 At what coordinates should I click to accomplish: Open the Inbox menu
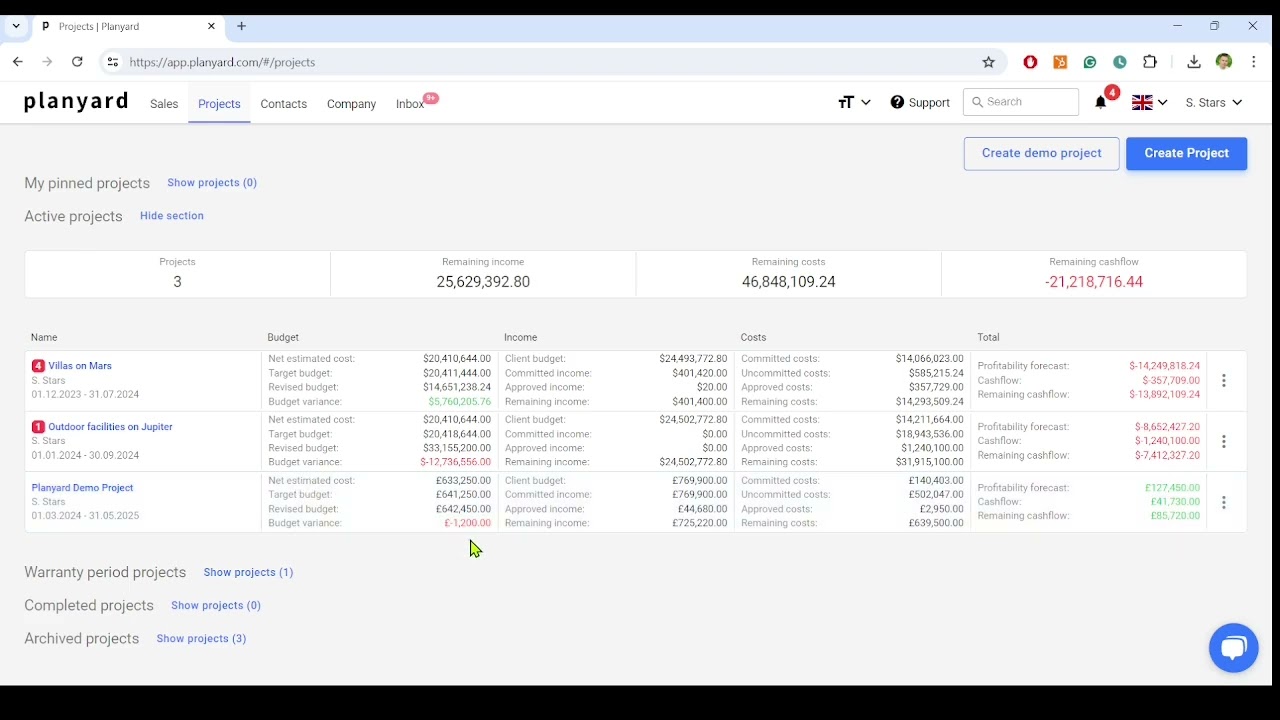click(x=411, y=104)
